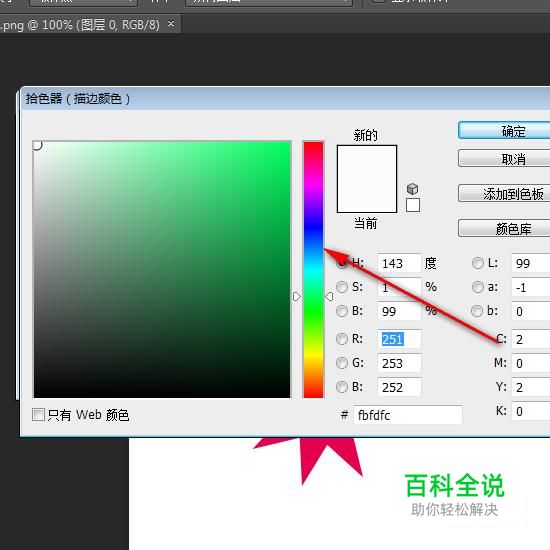Click the Lab b field showing 0
This screenshot has width=550, height=550.
(531, 311)
